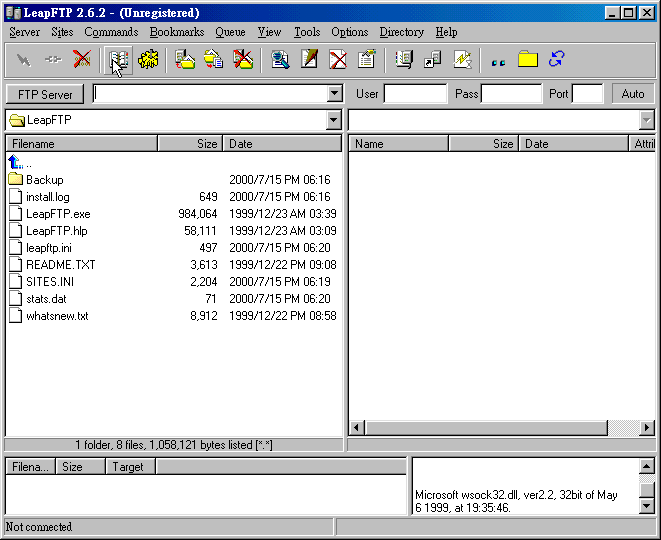
Task: Click the add-to-queue folder icon
Action: coord(213,59)
